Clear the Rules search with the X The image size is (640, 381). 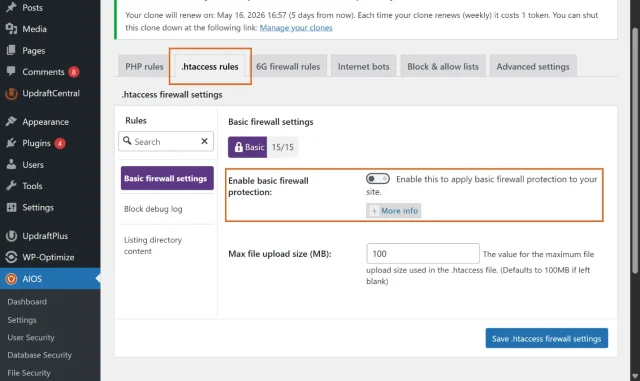pos(204,141)
